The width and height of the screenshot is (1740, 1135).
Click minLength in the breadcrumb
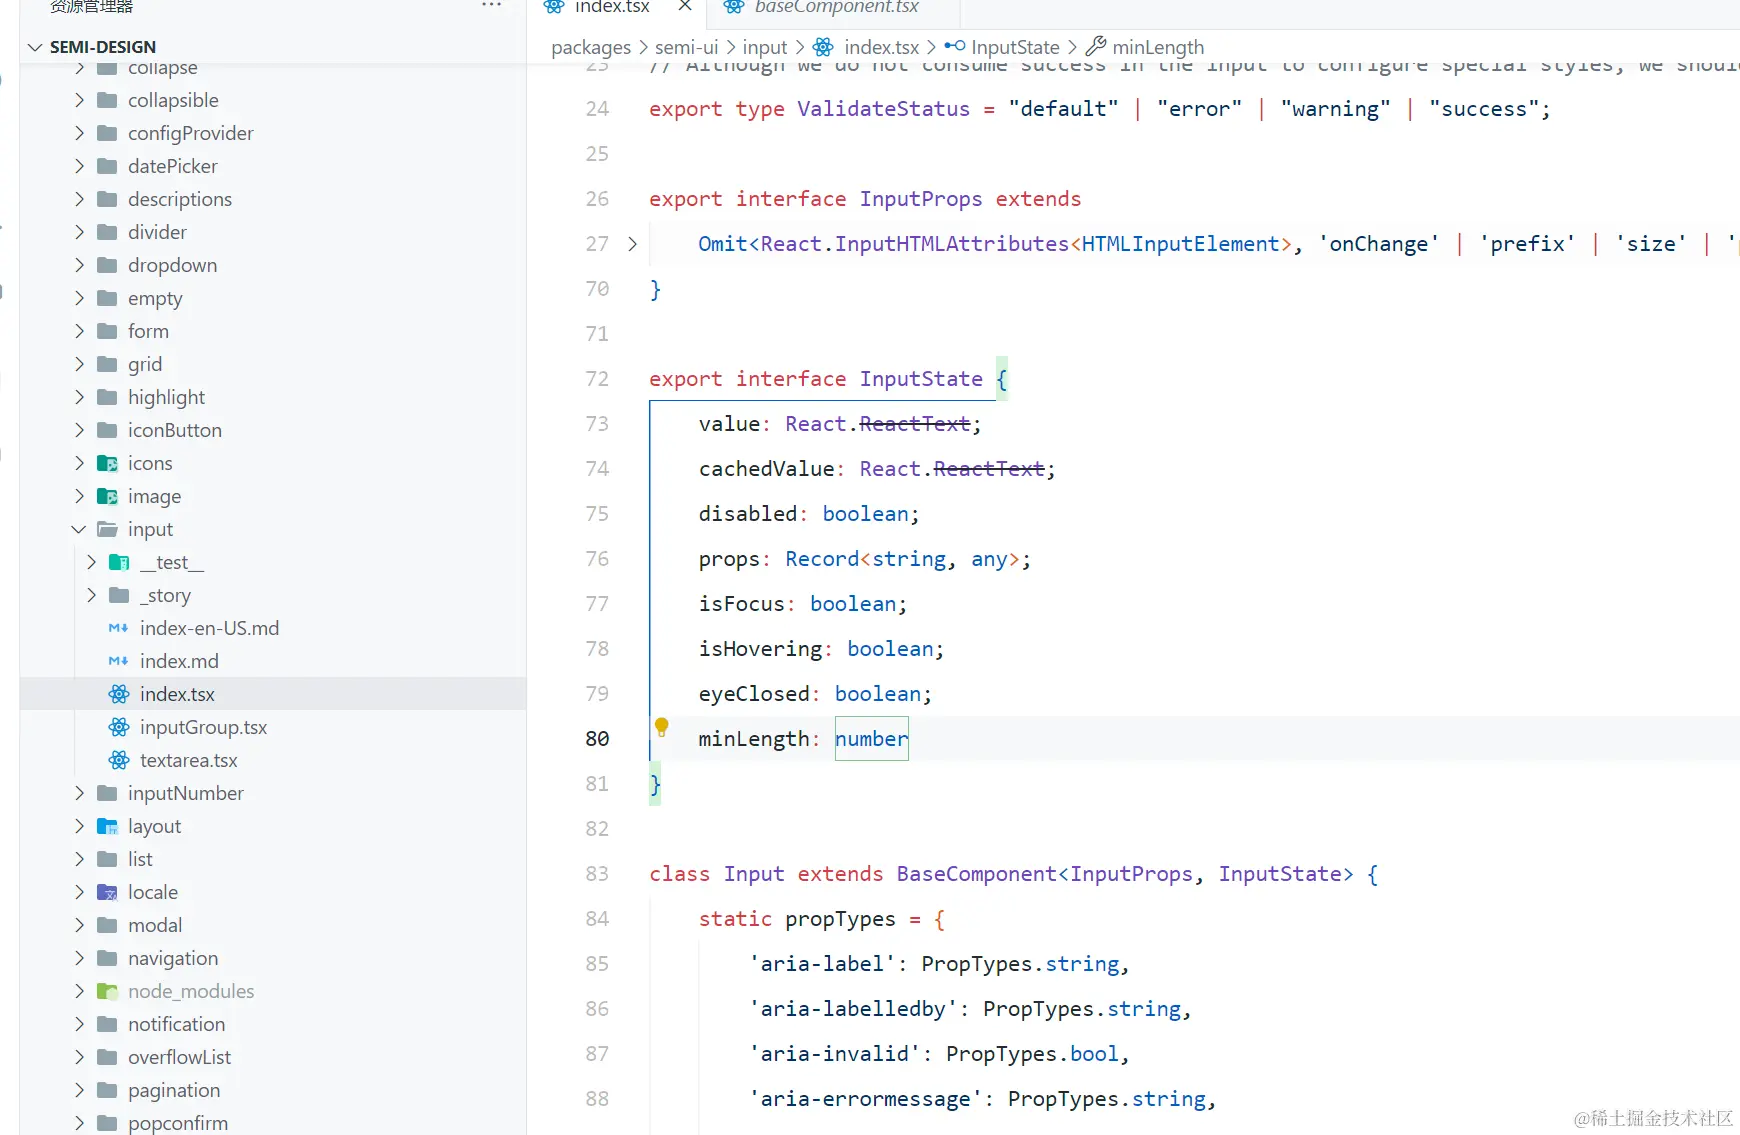tap(1158, 47)
